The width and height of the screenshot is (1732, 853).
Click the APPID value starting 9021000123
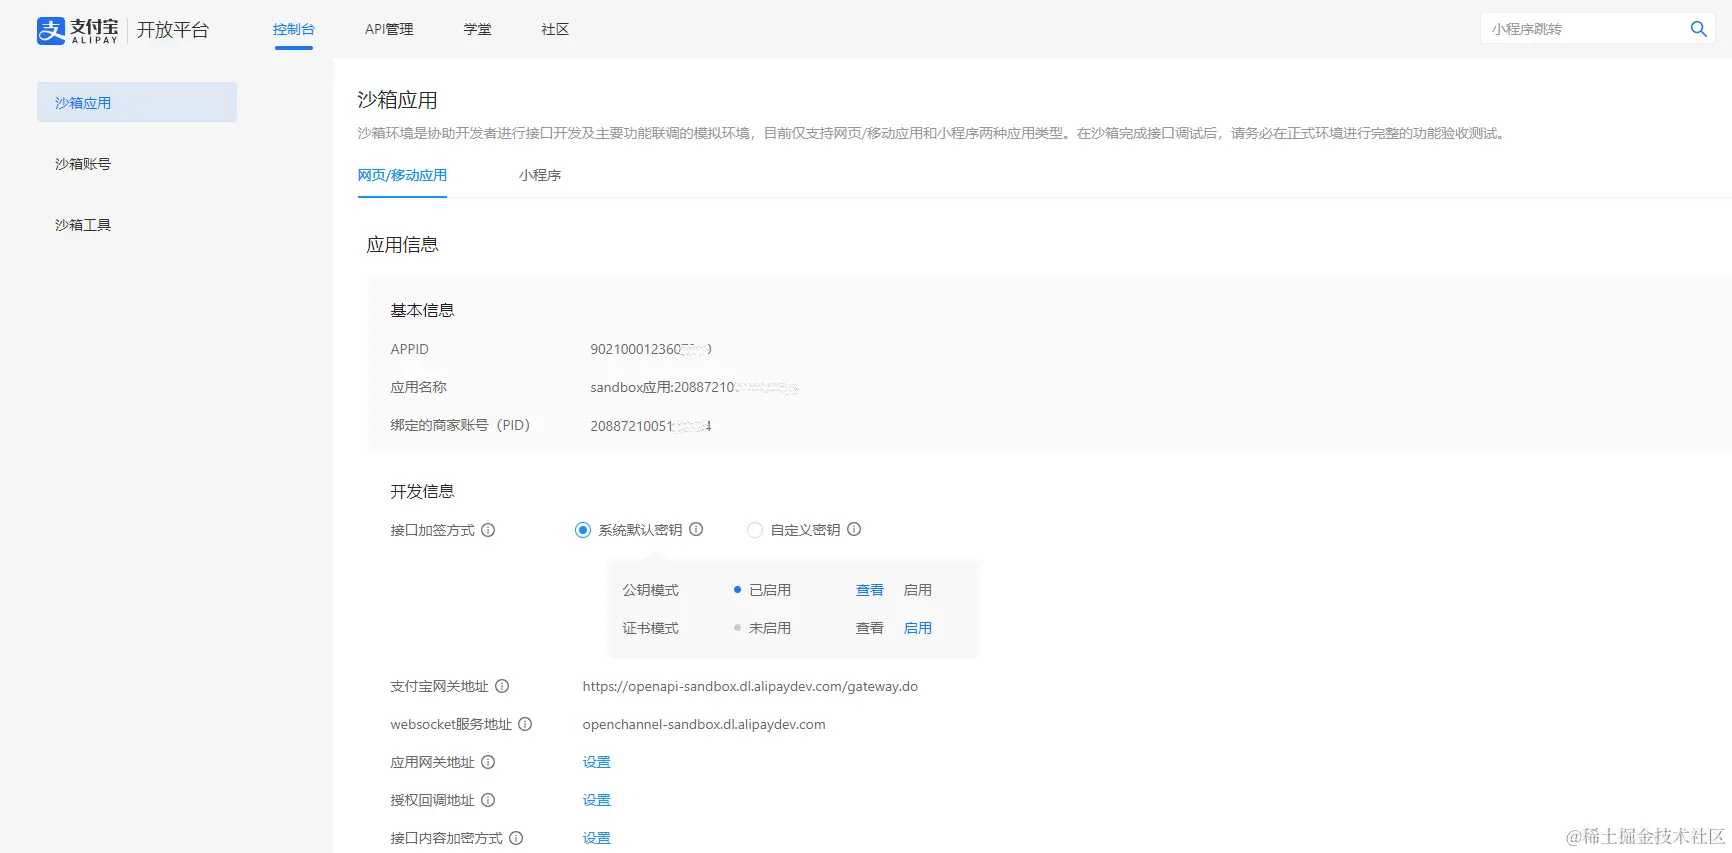pyautogui.click(x=651, y=349)
